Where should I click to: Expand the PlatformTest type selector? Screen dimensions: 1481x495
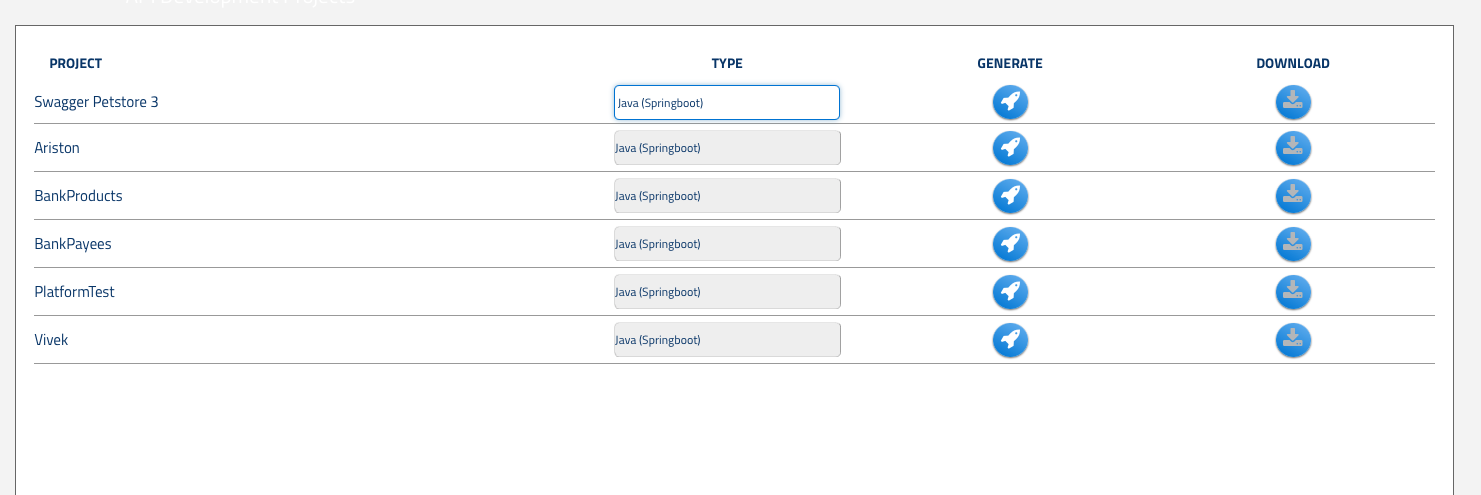click(727, 292)
